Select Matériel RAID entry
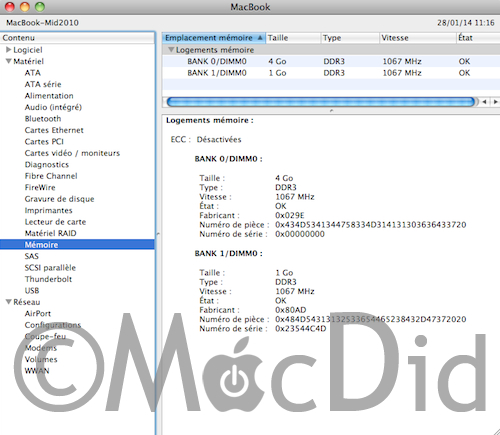Viewport: 500px width, 435px height. coord(50,233)
